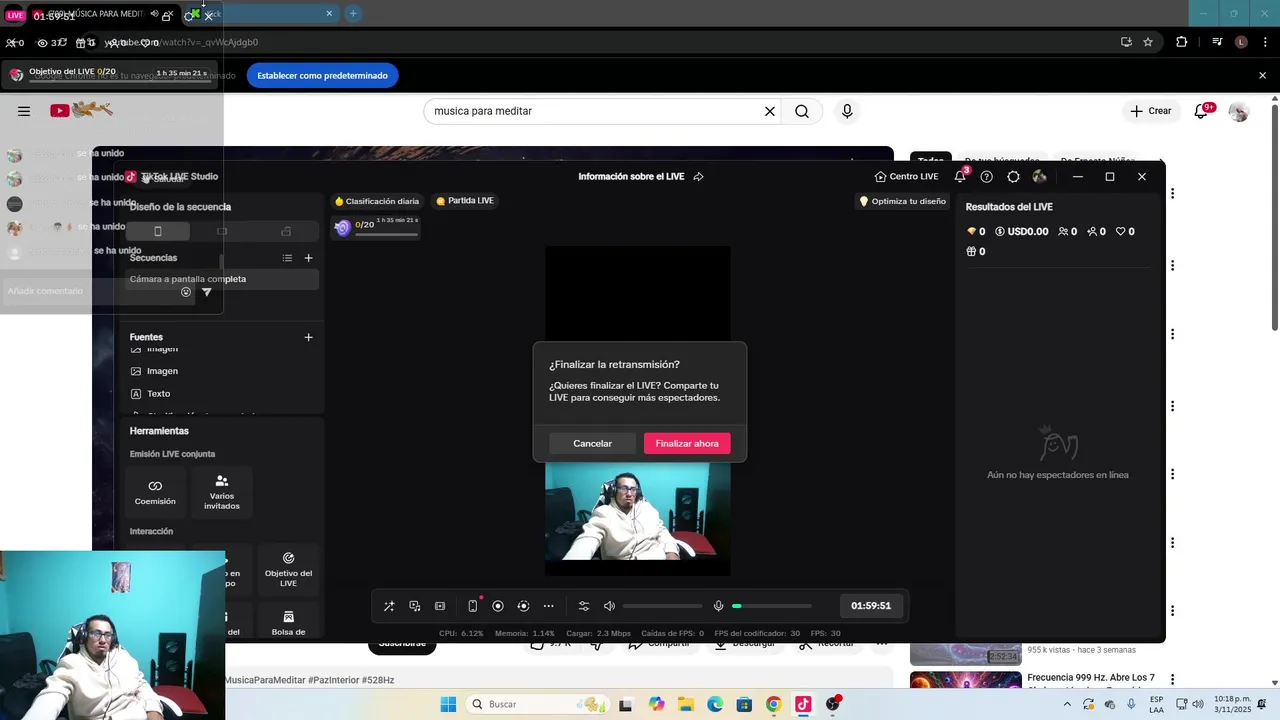Open the media and music overlay tool

click(415, 606)
